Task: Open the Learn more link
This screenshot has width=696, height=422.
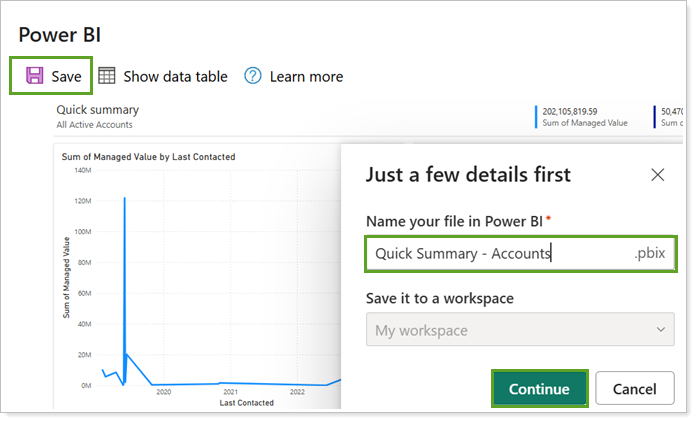Action: pos(306,76)
